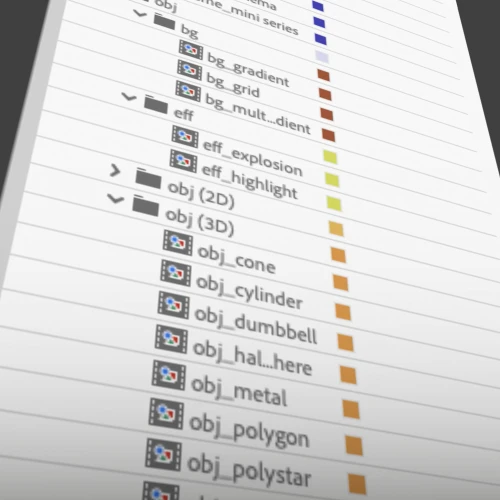Screen dimensions: 500x500
Task: Select the obj_cylinder composition icon
Action: 176,273
